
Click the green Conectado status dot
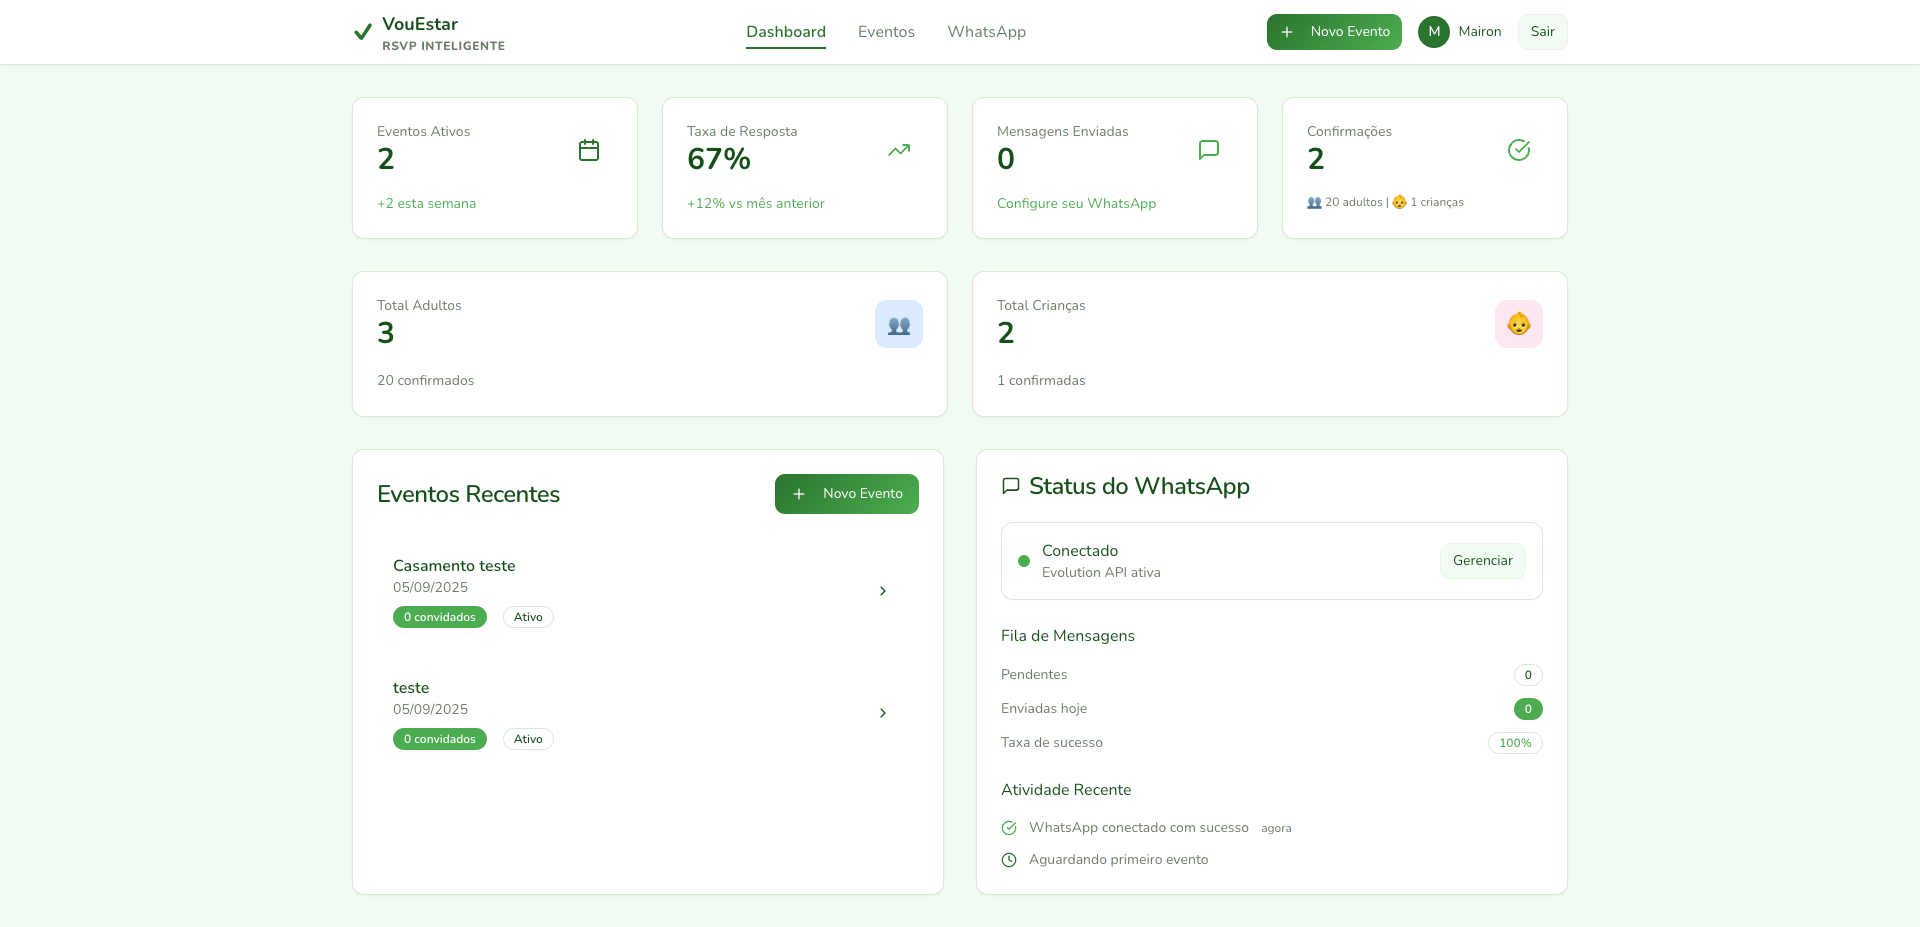[1023, 561]
